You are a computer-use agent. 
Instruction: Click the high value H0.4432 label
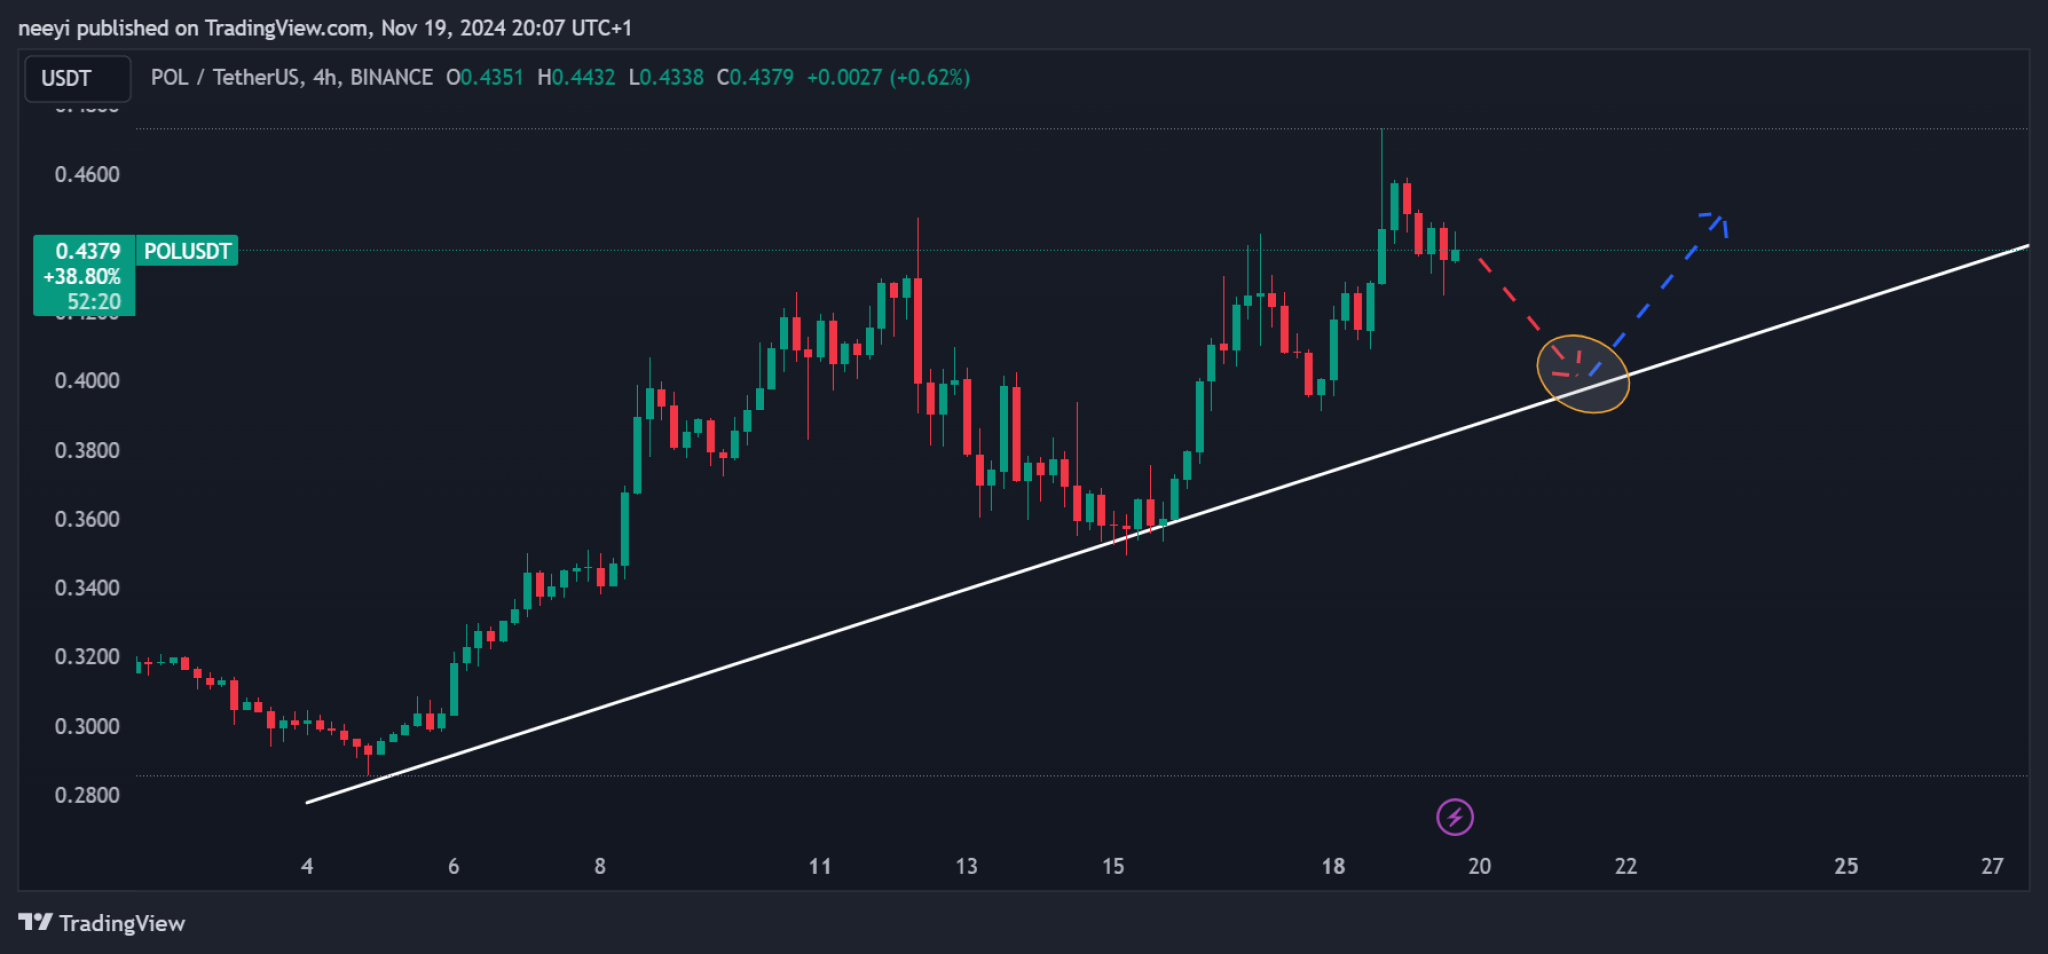point(576,77)
